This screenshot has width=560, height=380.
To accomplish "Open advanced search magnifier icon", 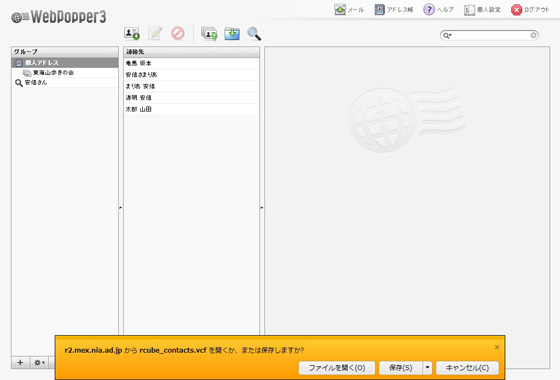I will pos(254,34).
